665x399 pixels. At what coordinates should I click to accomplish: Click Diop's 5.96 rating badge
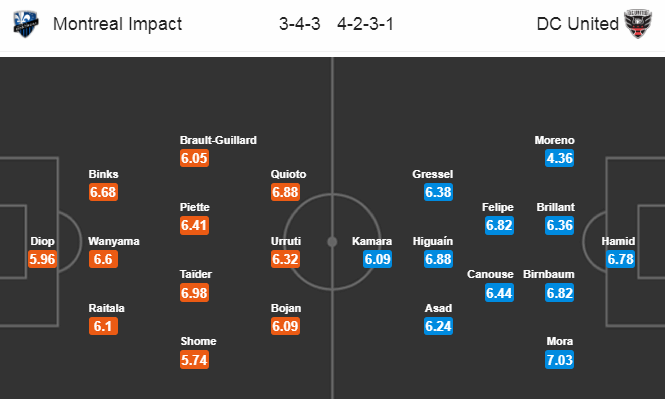tap(42, 259)
